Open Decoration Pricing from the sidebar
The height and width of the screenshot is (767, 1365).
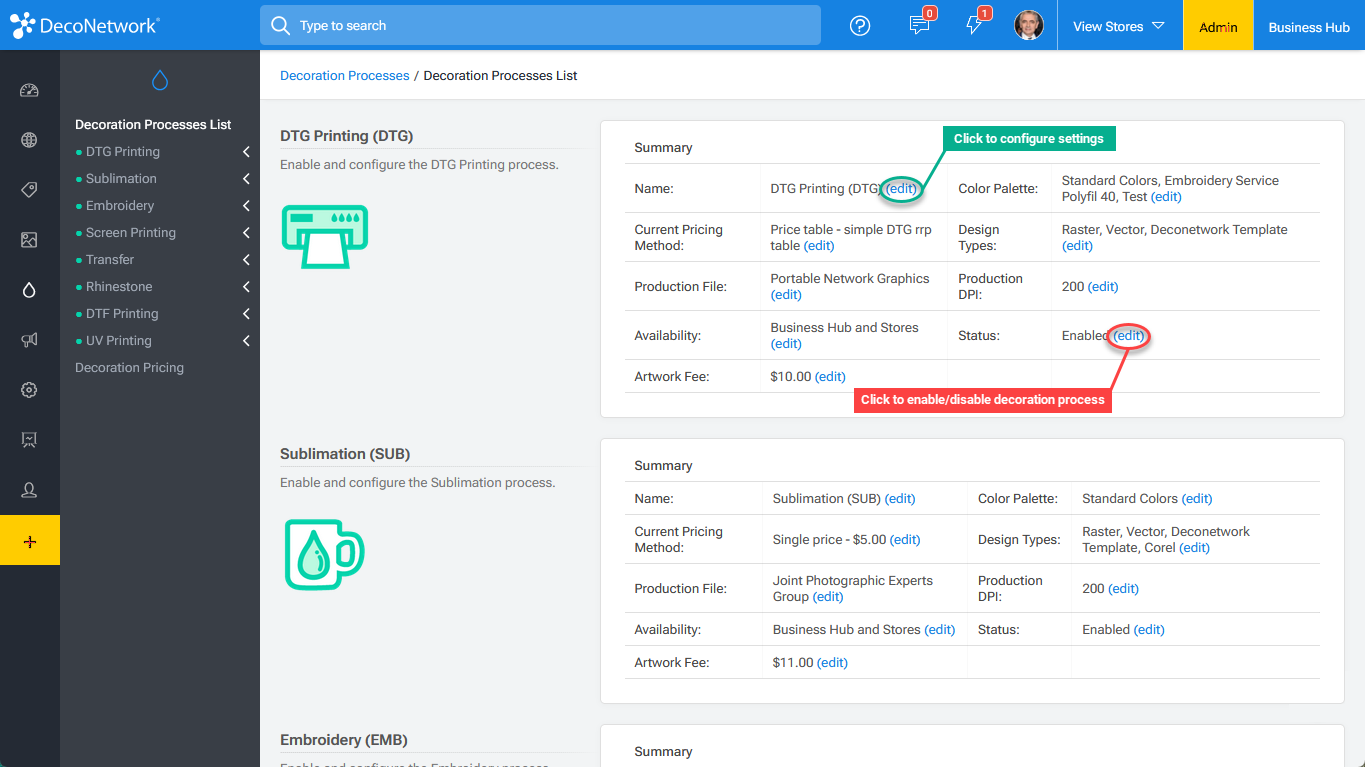[x=129, y=367]
